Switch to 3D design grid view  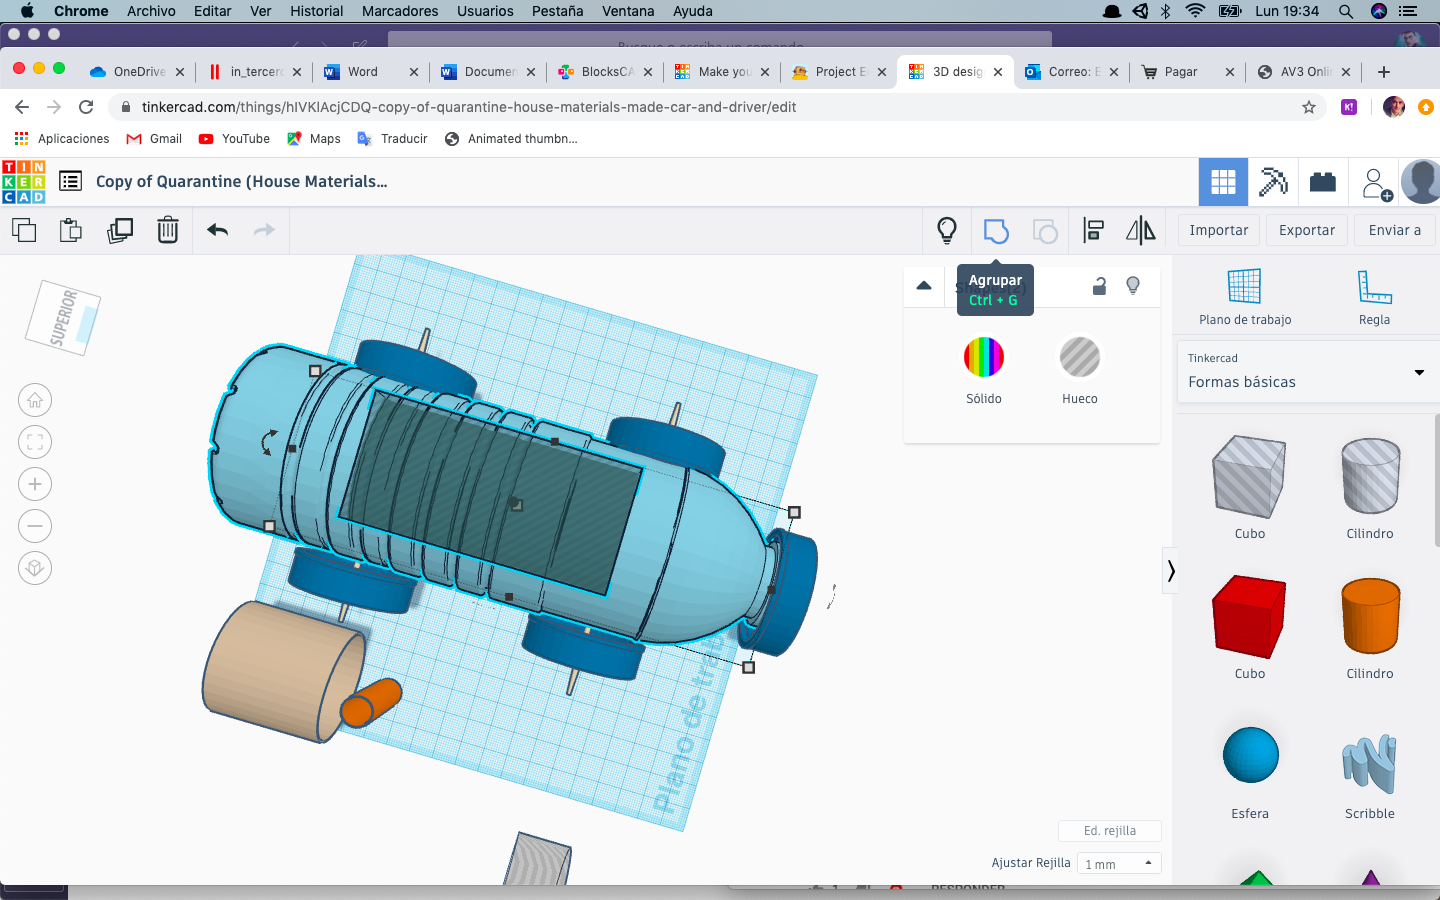[x=1223, y=182]
